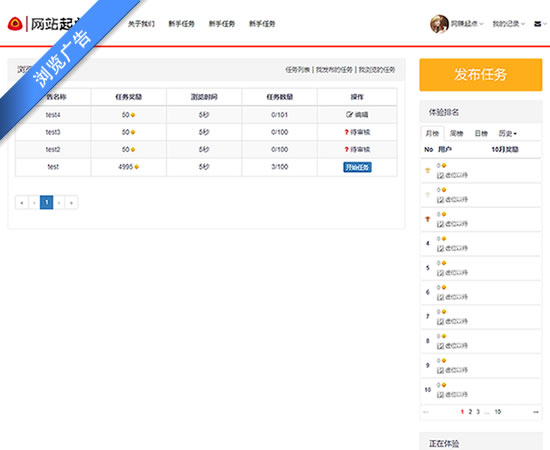Click the silver trophy rank icon

[428, 195]
